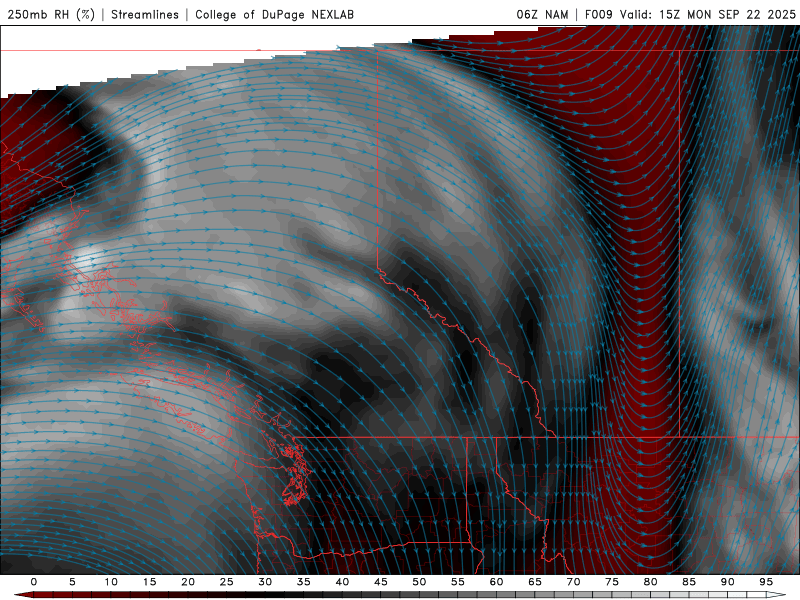Screen dimensions: 800x600
Task: Click the colorbar label '70'
Action: pos(573,582)
